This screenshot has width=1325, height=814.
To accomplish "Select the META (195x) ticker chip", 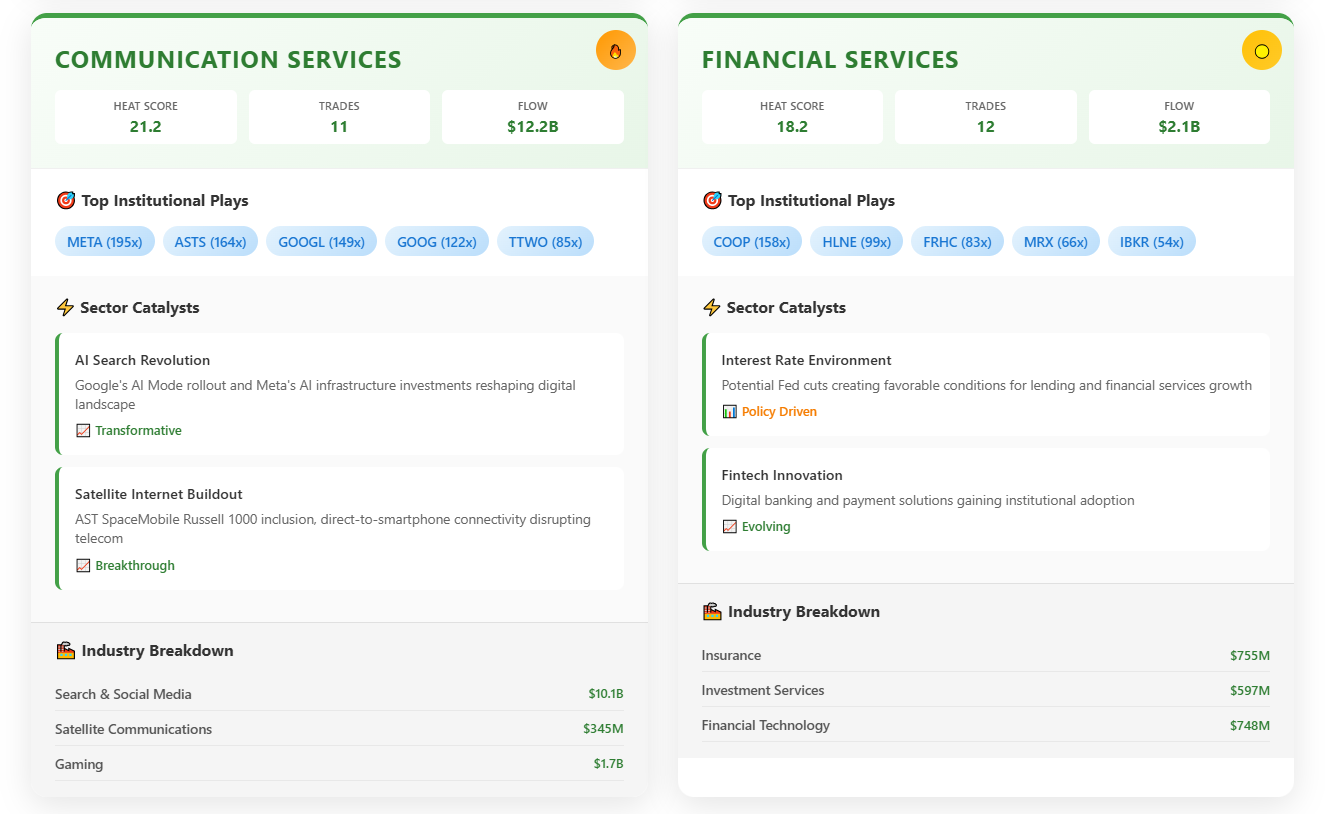I will tap(105, 242).
